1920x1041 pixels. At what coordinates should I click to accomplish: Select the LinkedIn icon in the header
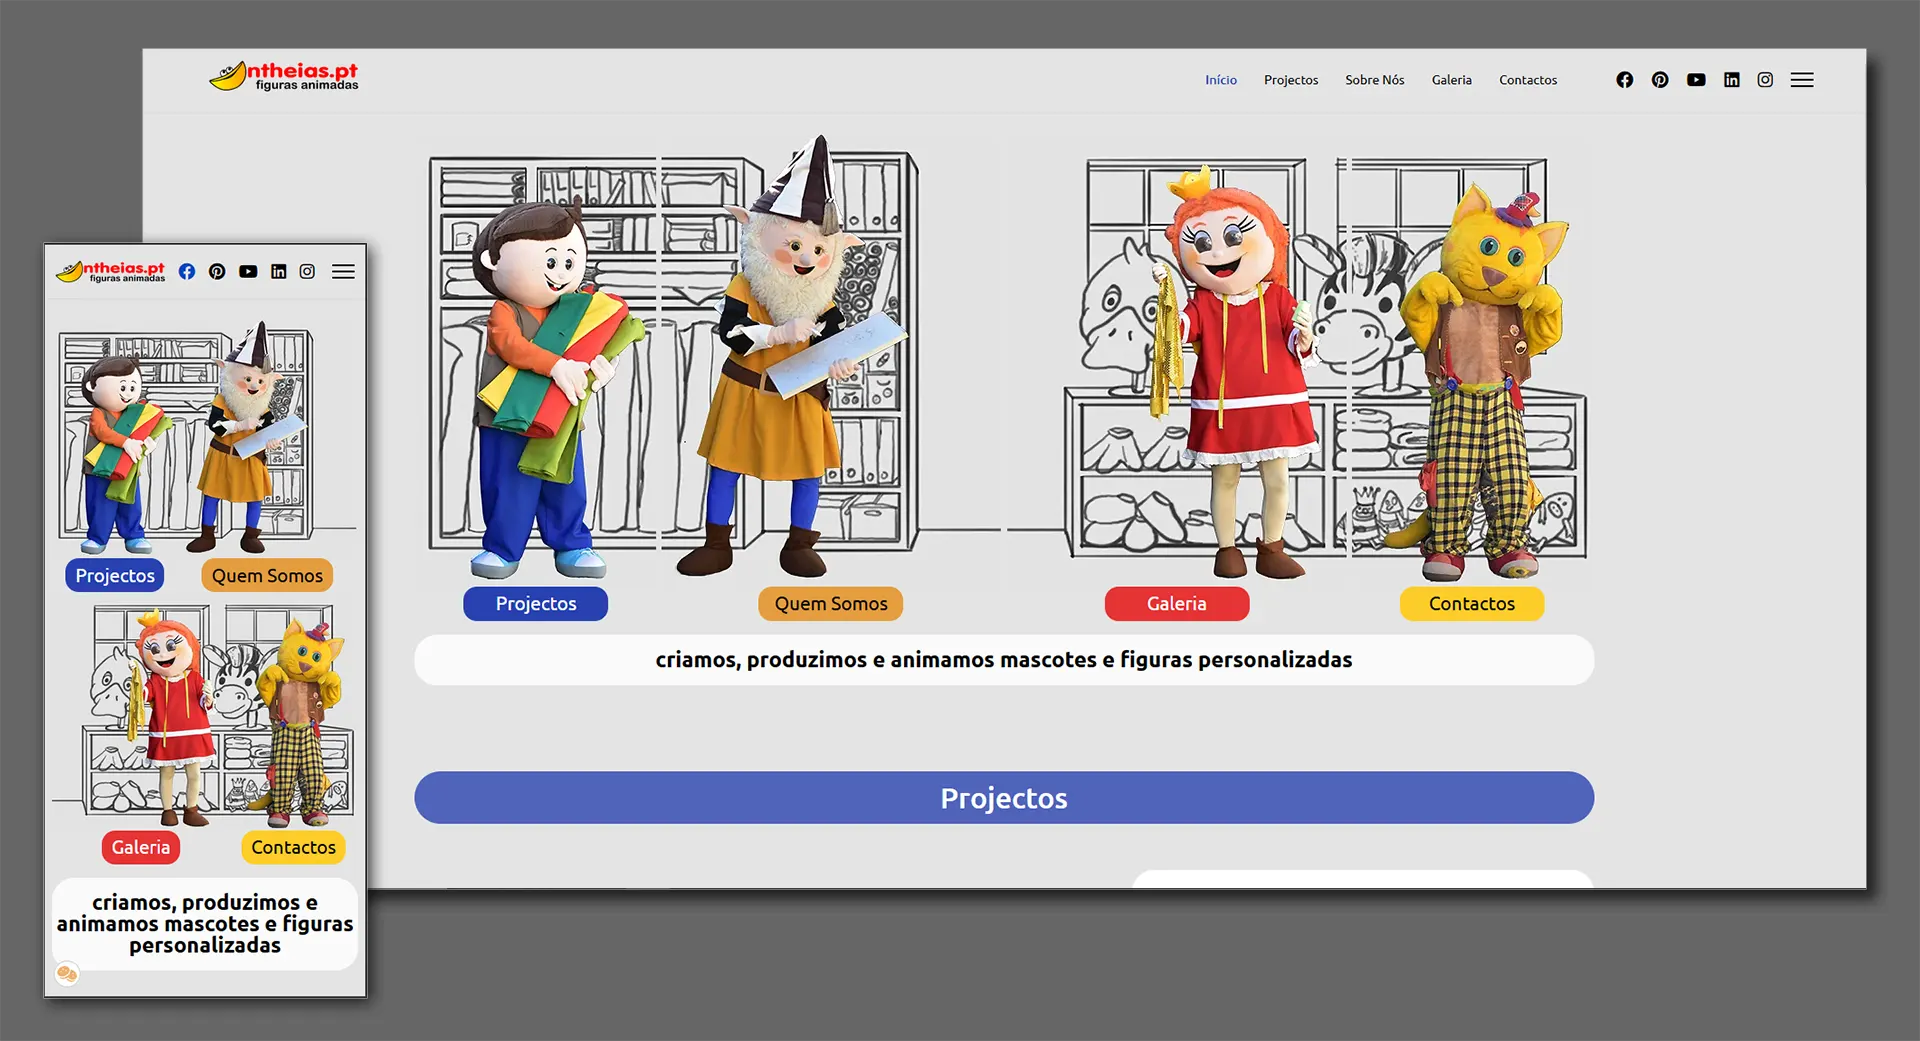tap(1731, 79)
